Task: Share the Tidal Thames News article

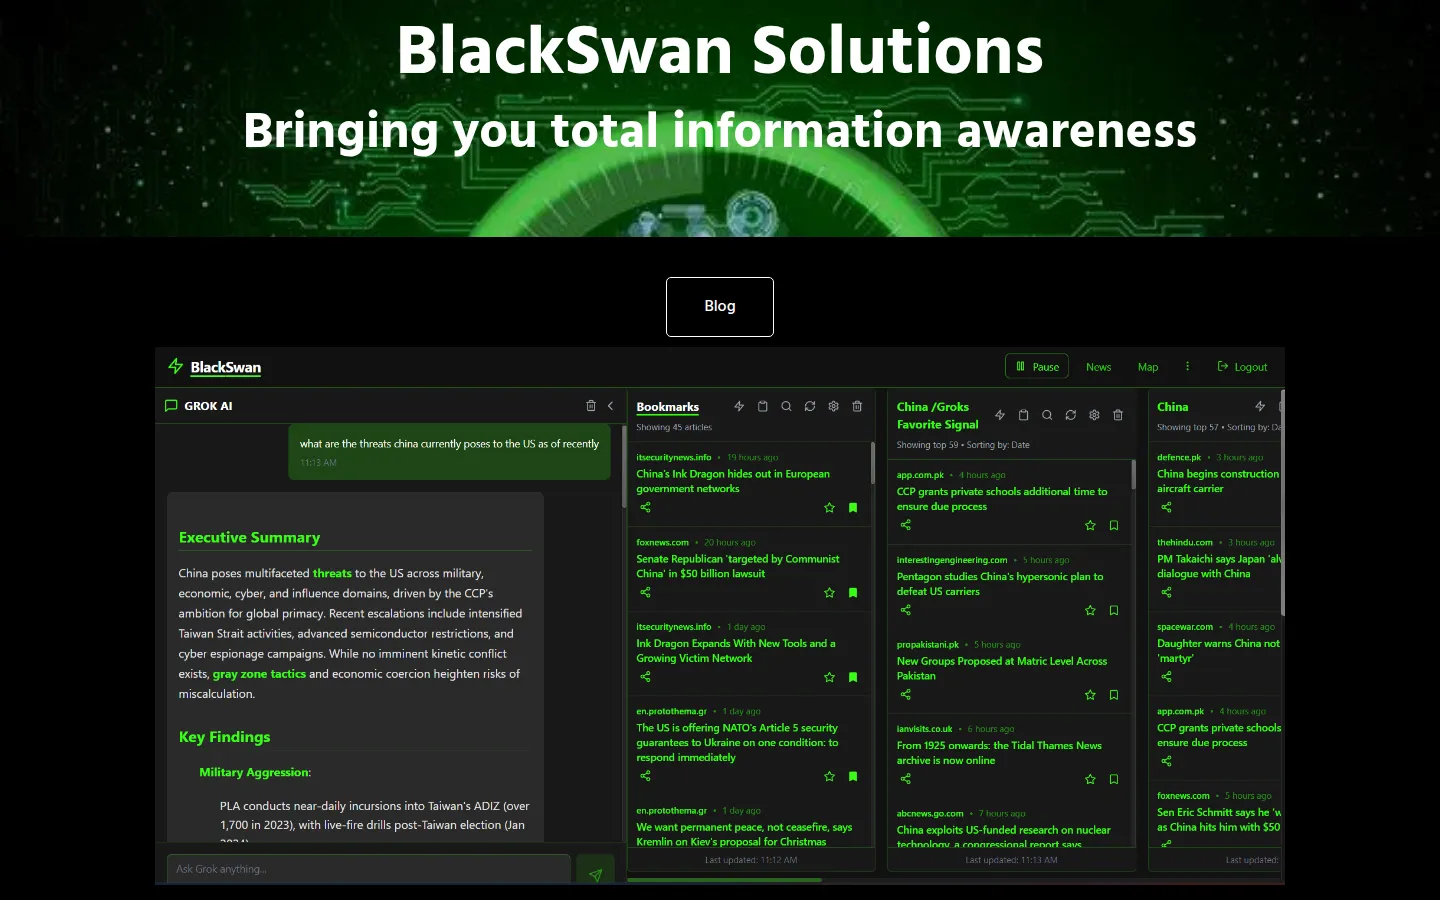Action: coord(906,778)
